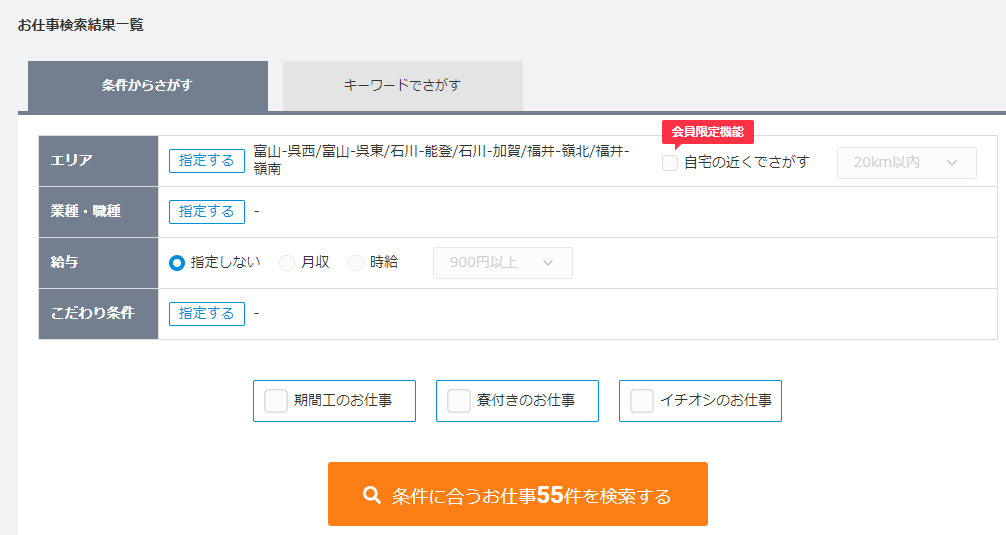Click selected area text 富山-呉西/富山-呉東
This screenshot has height=535, width=1006.
pyautogui.click(x=319, y=151)
